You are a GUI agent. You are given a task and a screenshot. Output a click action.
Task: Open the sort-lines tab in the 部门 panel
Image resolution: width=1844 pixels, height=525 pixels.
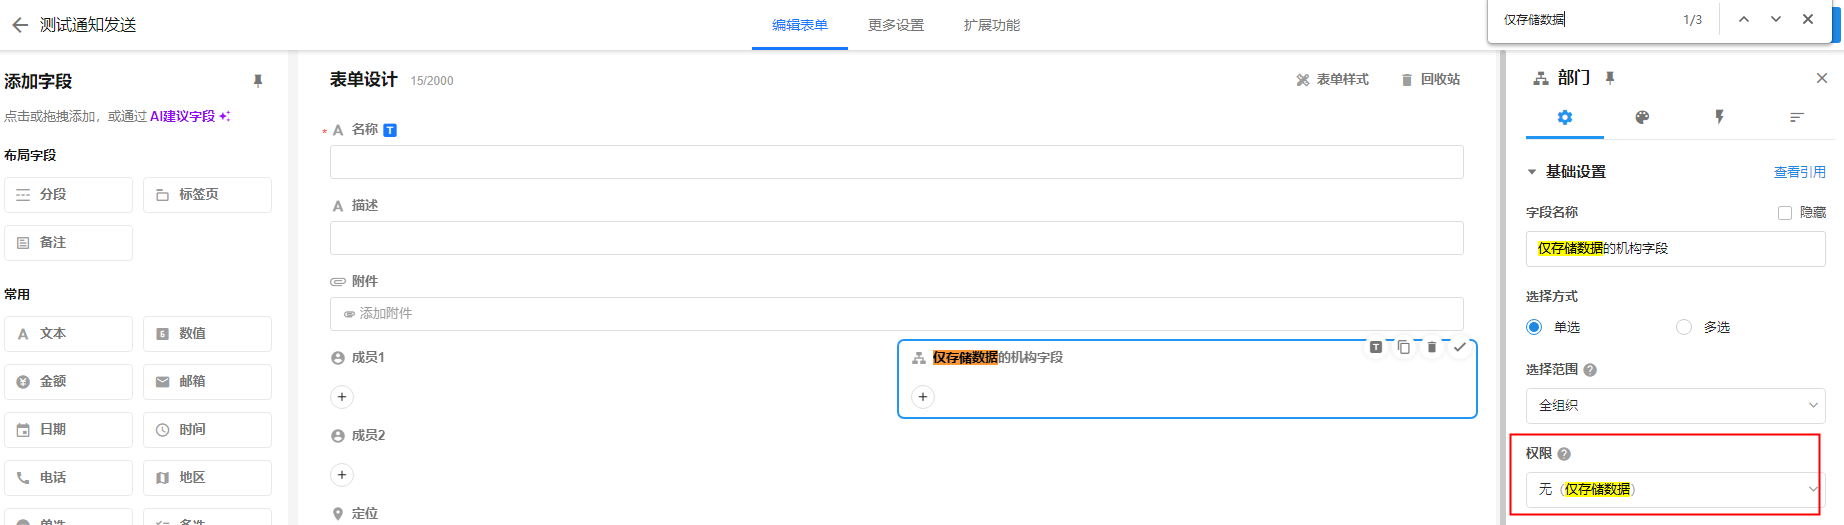pyautogui.click(x=1796, y=117)
